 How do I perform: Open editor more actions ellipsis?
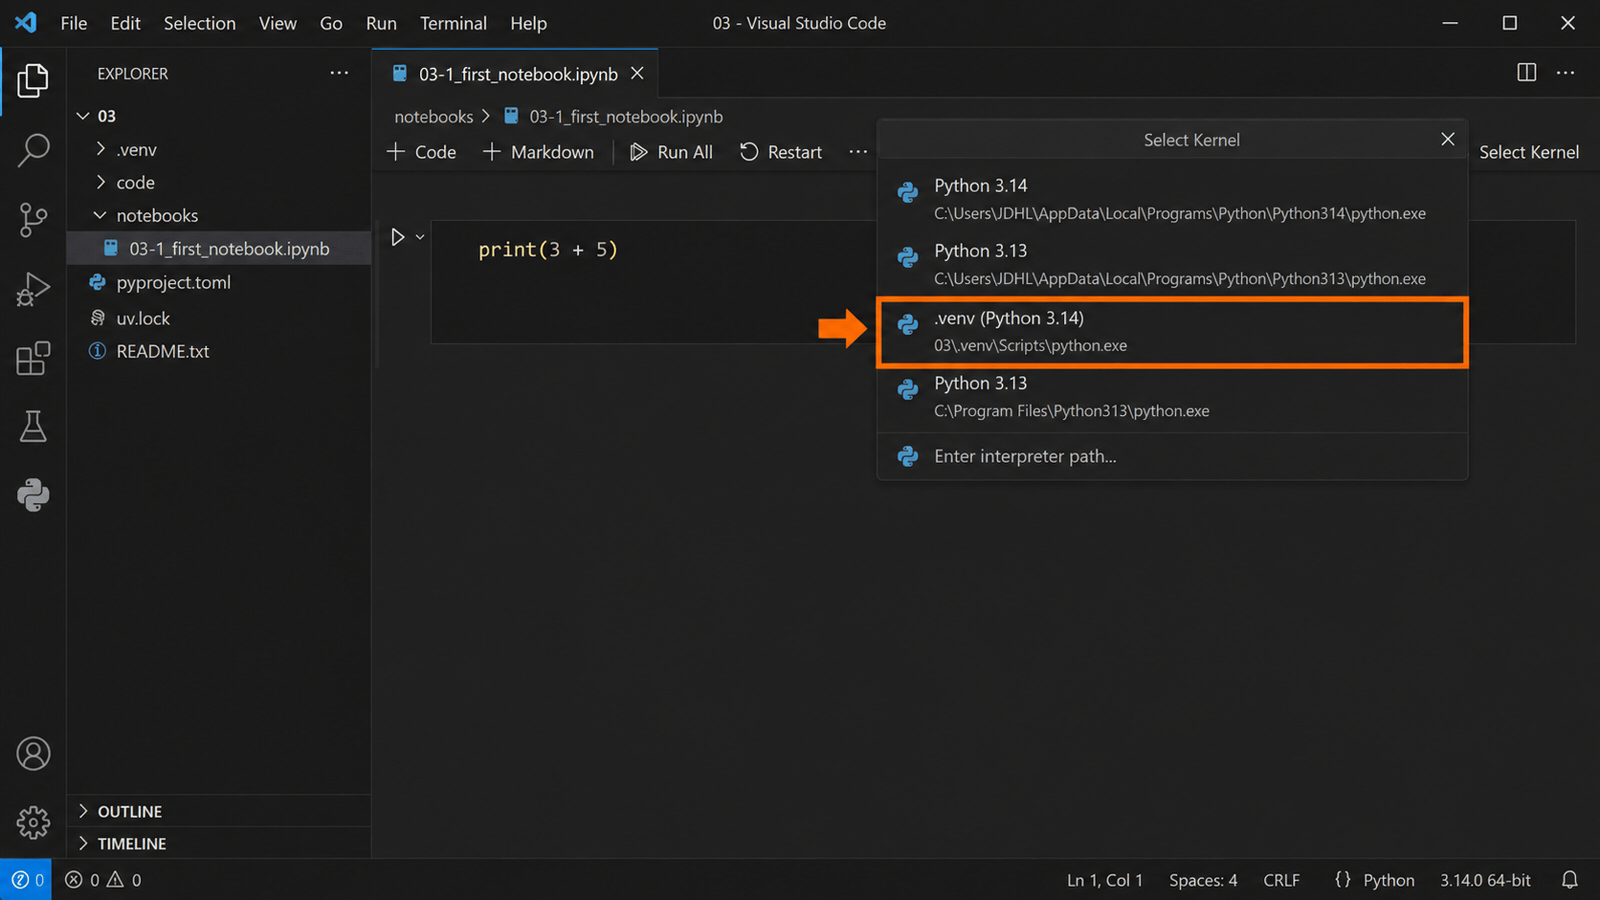point(1566,72)
